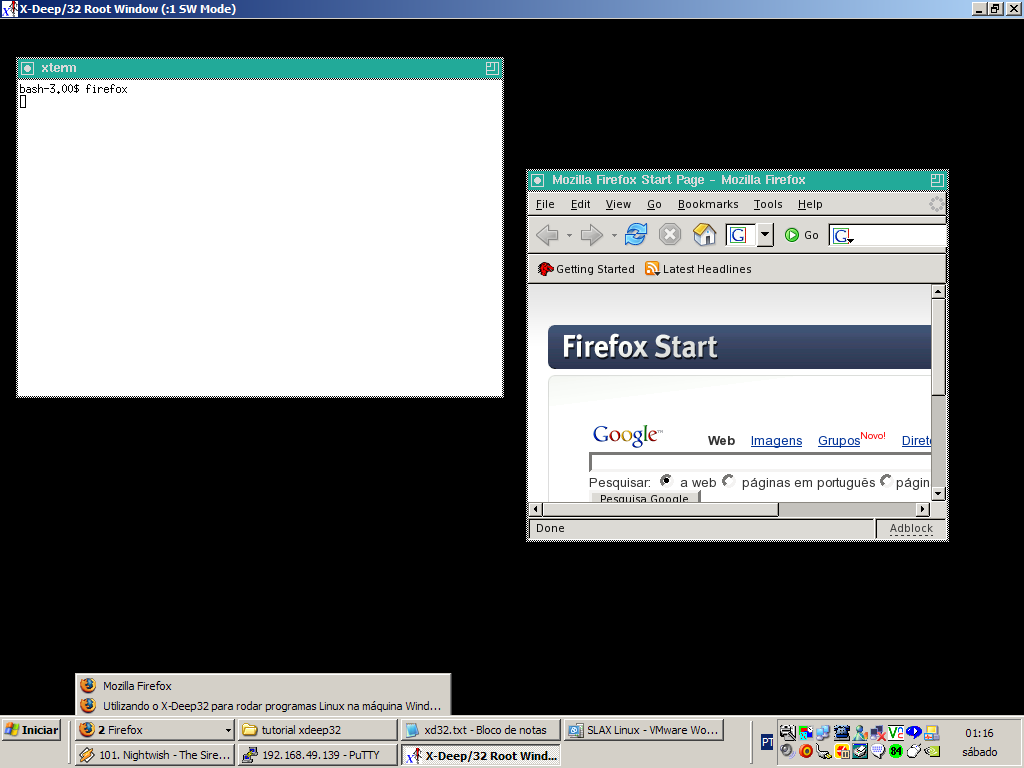1024x768 pixels.
Task: Go to the Firefox Home page
Action: tap(704, 234)
